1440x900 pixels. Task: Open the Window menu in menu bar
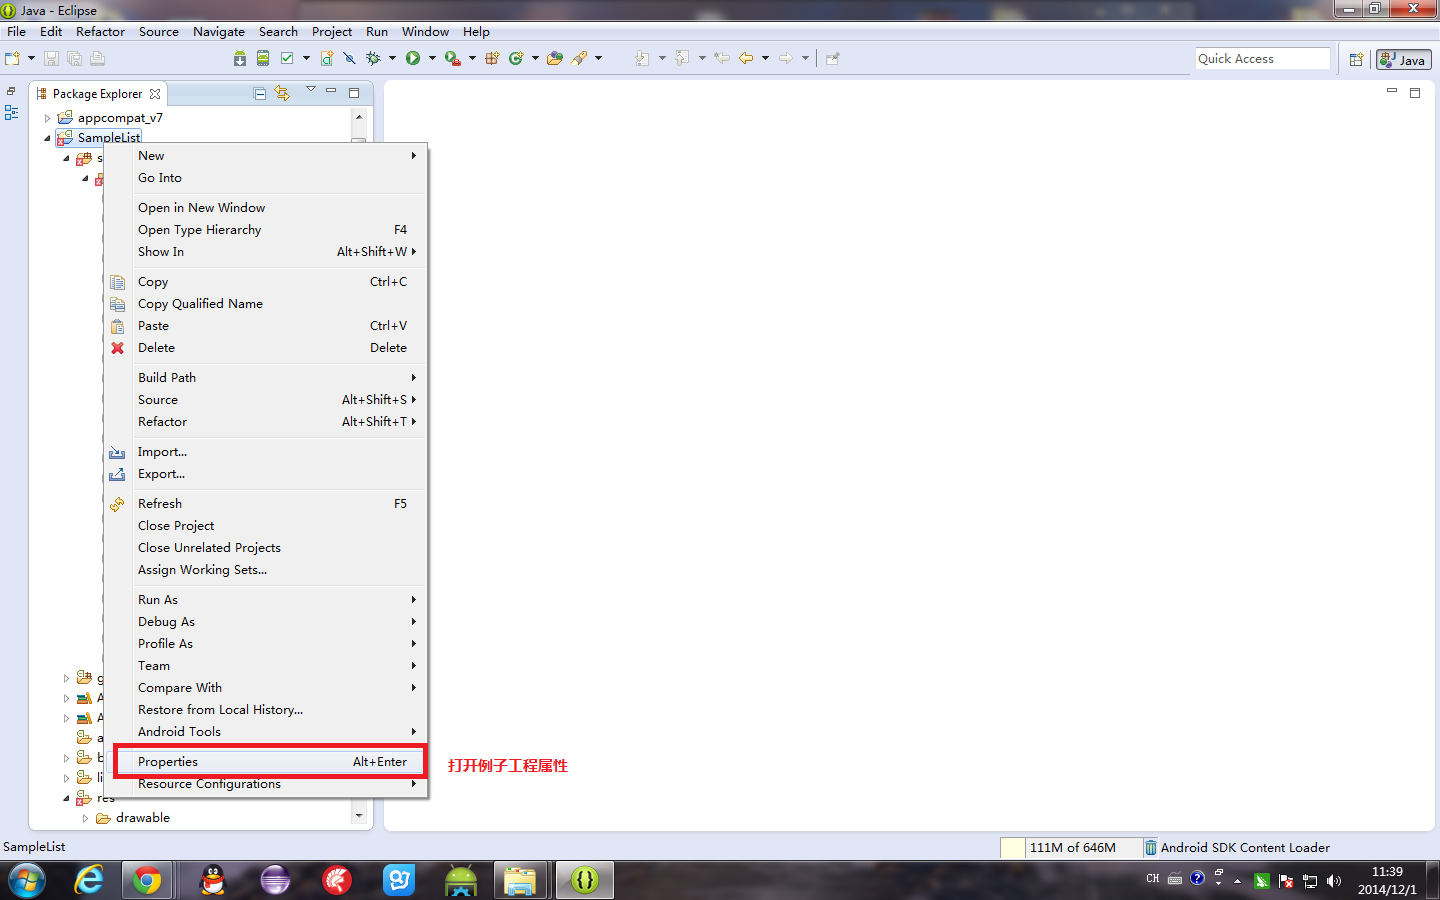(425, 32)
